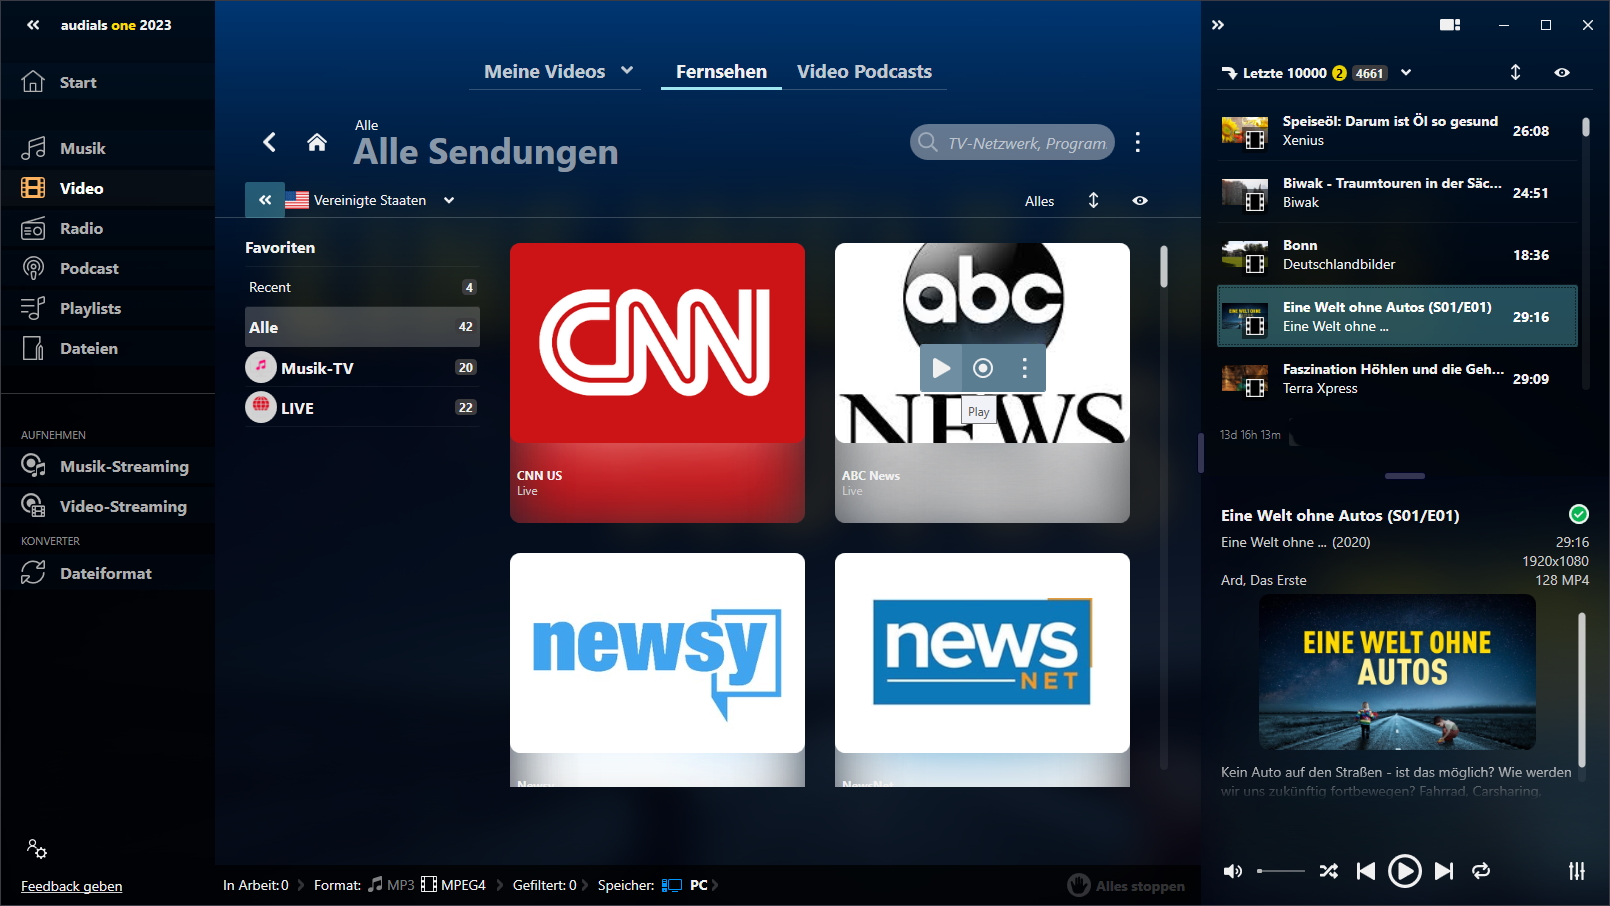This screenshot has height=906, width=1610.
Task: Click the description text scrollbar
Action: click(x=1581, y=689)
